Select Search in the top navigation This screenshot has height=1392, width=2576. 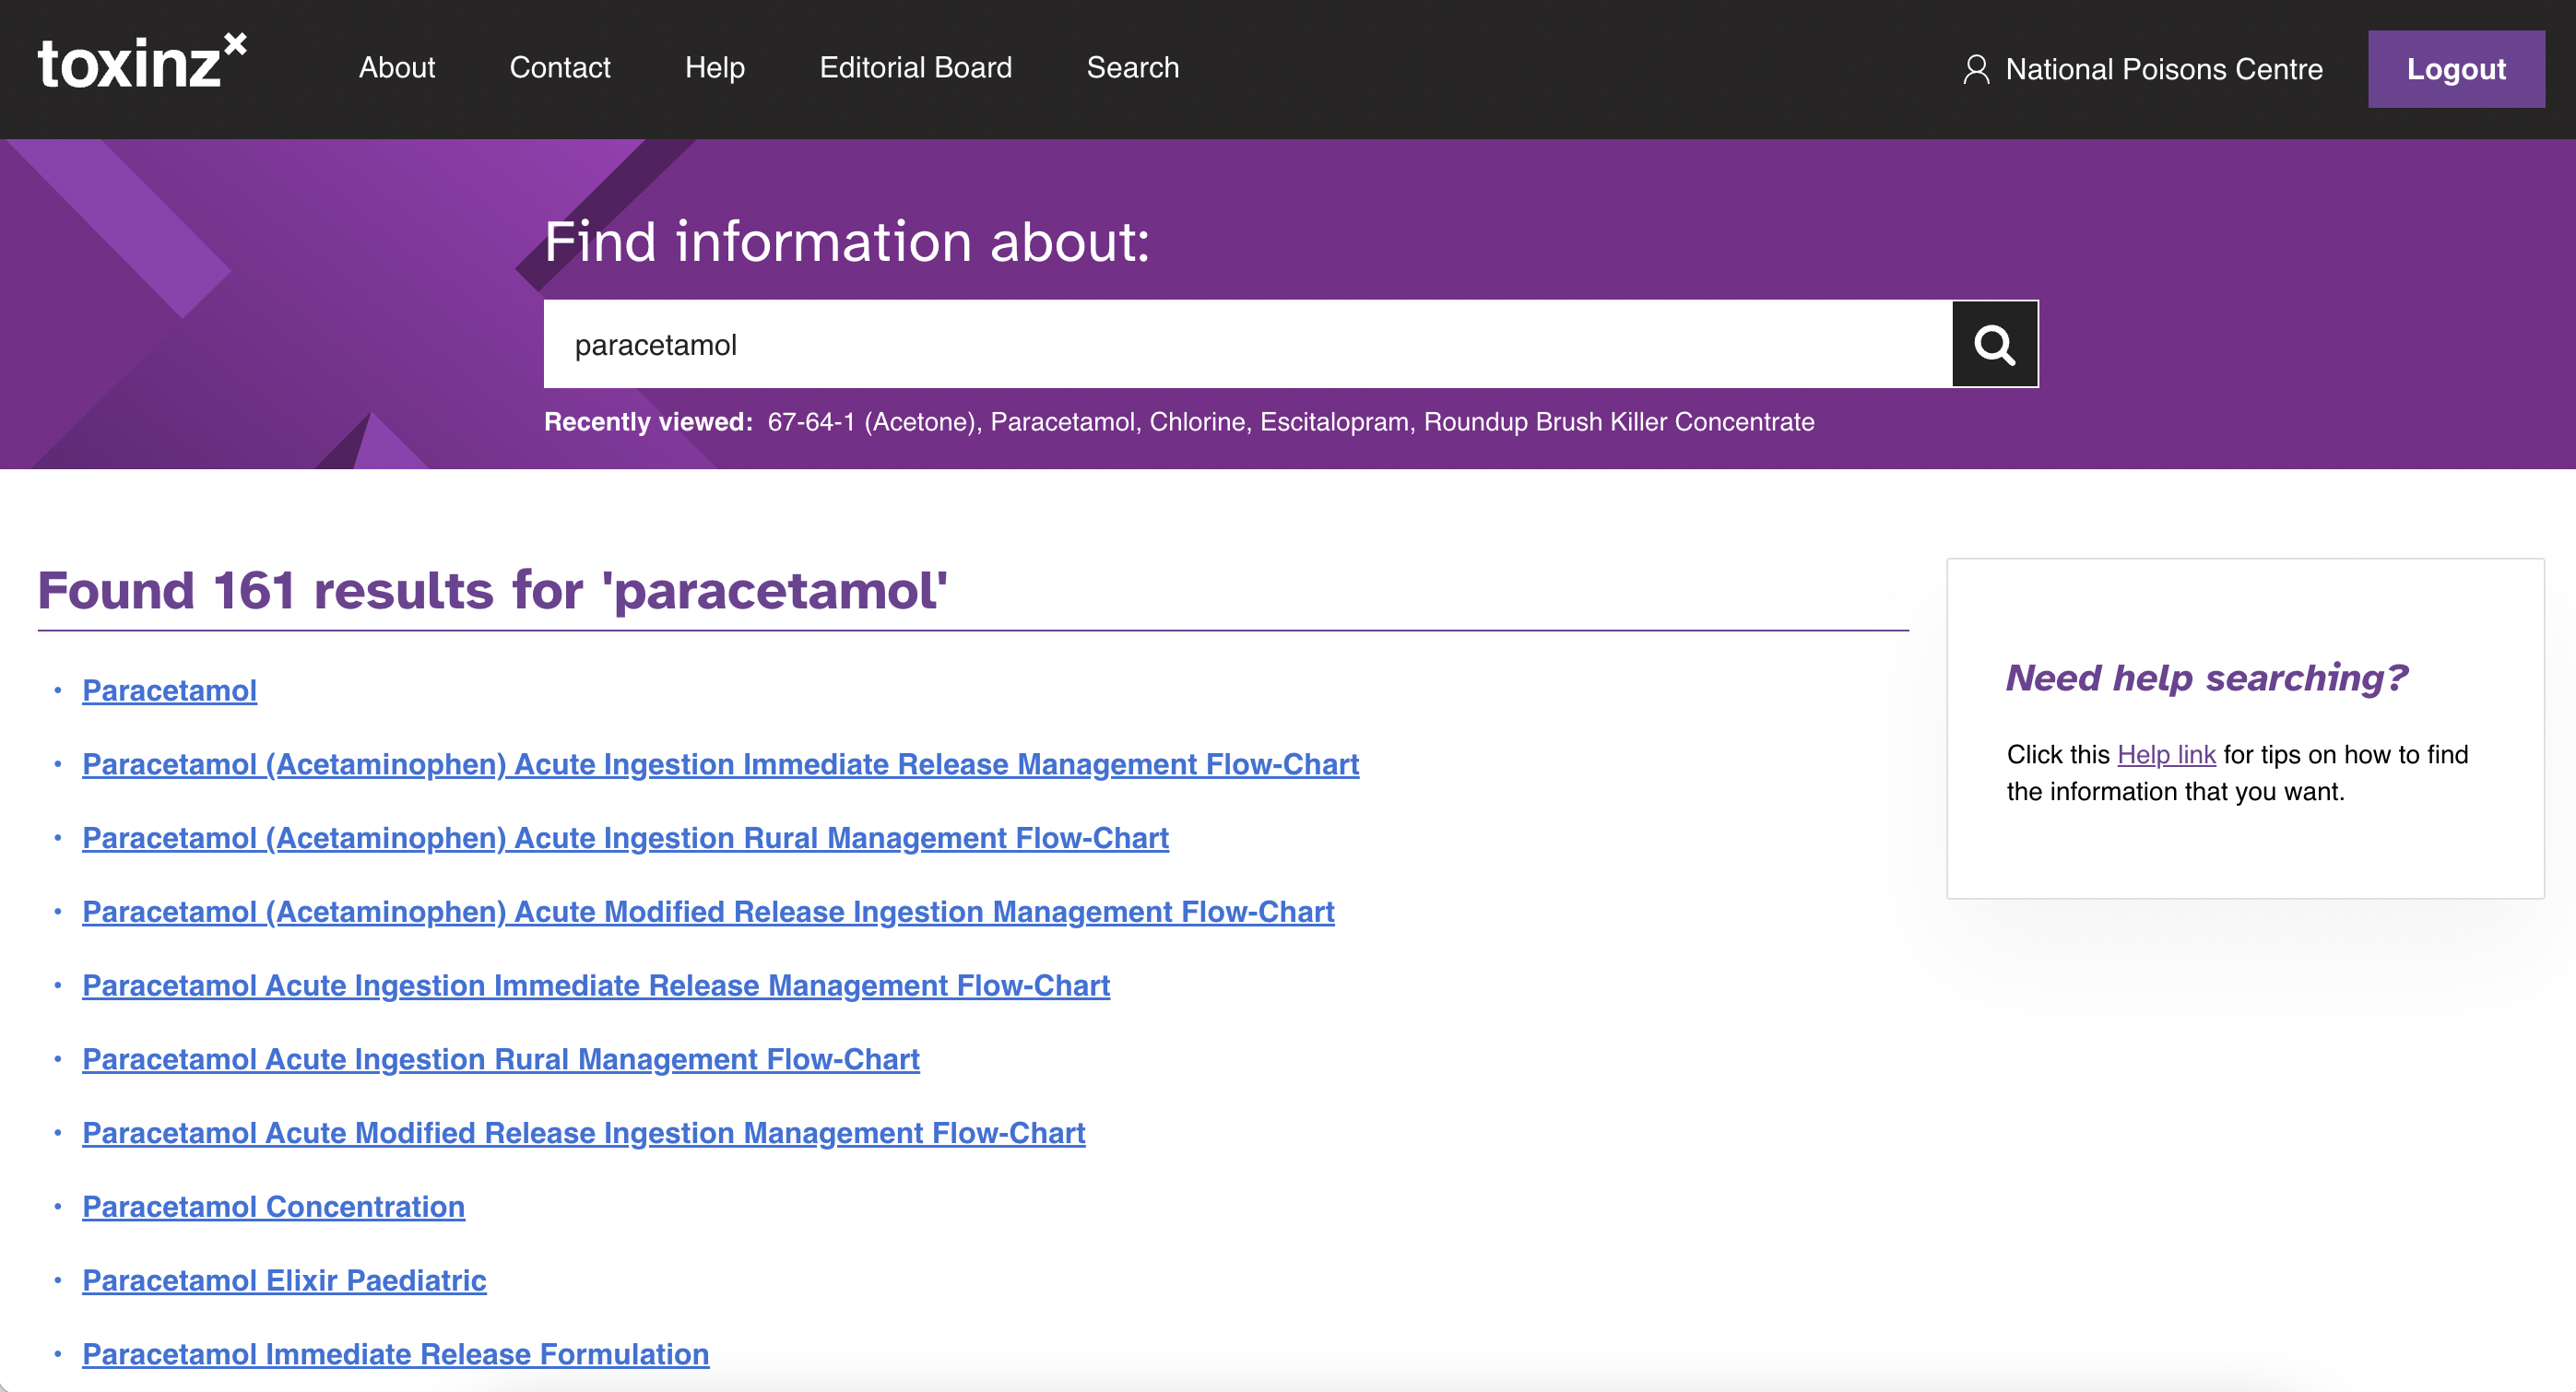(1133, 67)
